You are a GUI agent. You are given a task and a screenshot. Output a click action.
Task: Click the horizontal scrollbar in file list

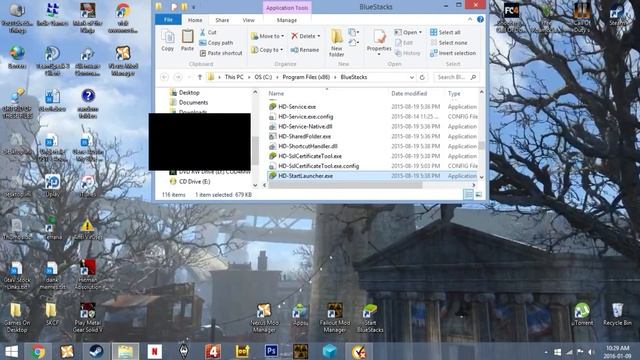point(345,185)
